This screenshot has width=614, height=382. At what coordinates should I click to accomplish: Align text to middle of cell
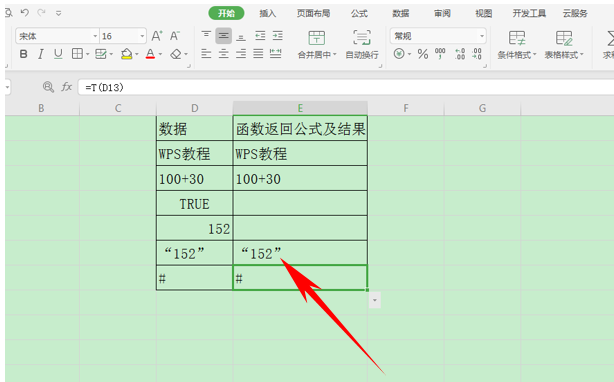click(223, 36)
